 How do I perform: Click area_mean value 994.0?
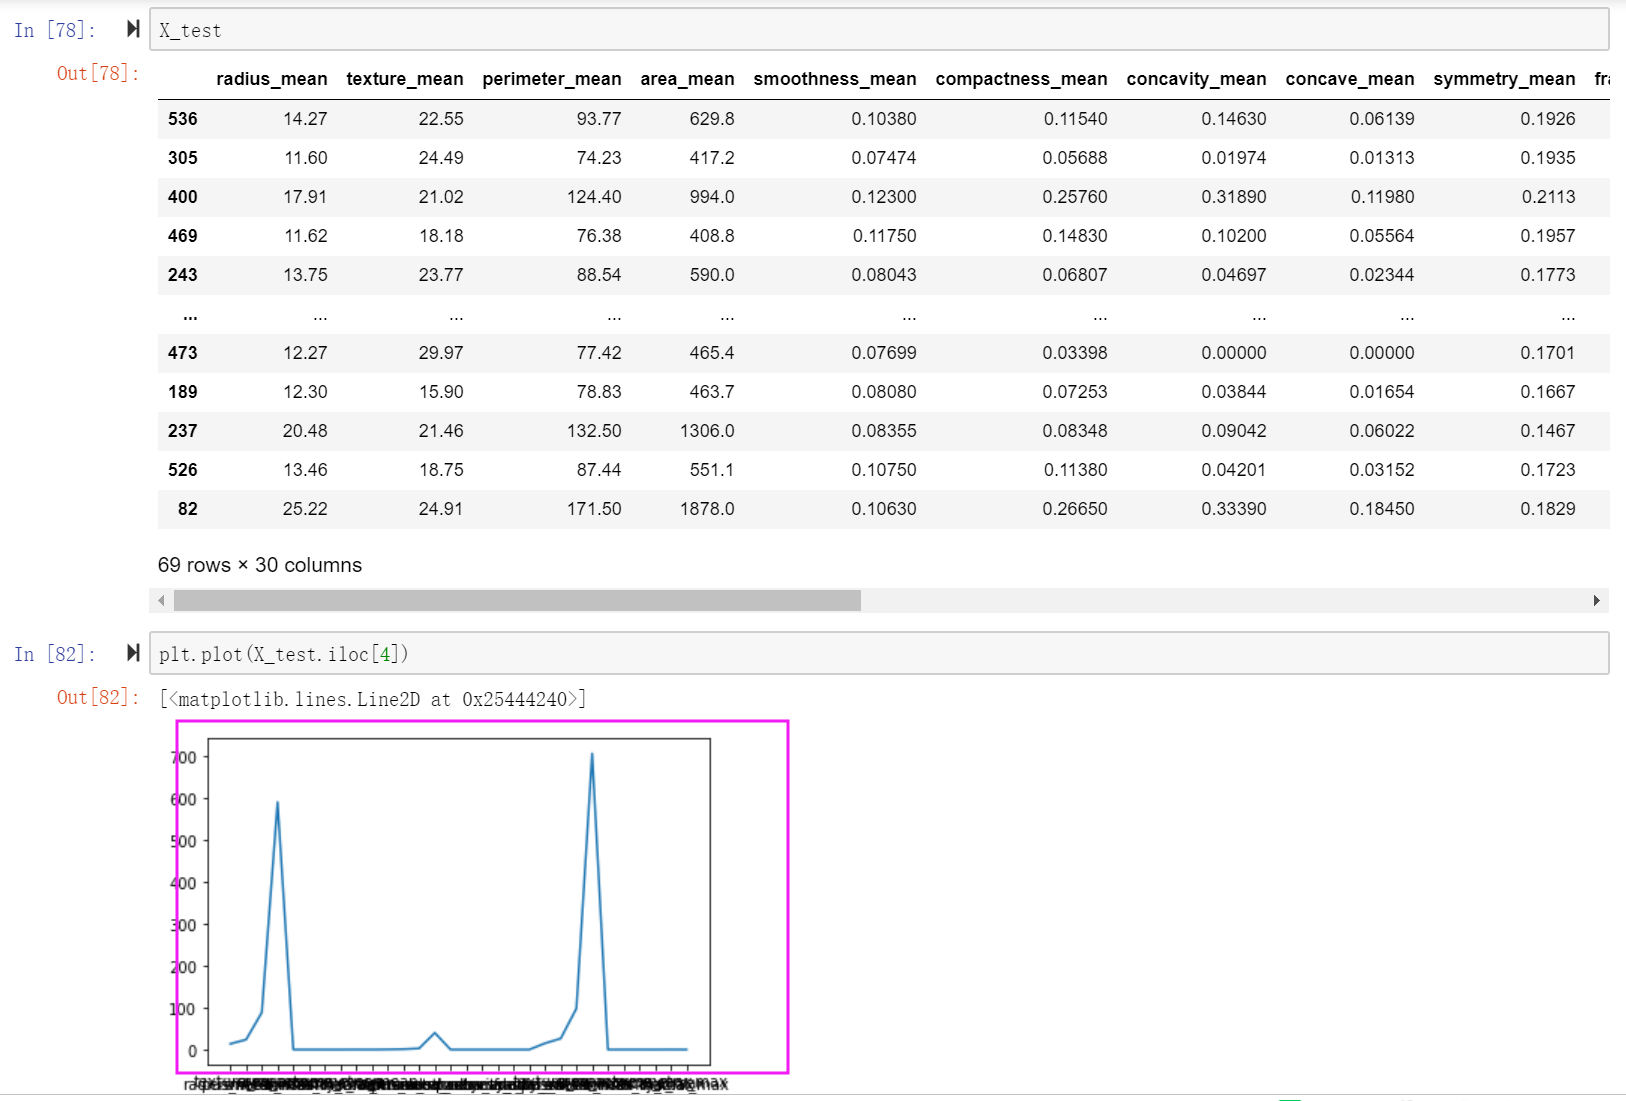click(x=712, y=197)
